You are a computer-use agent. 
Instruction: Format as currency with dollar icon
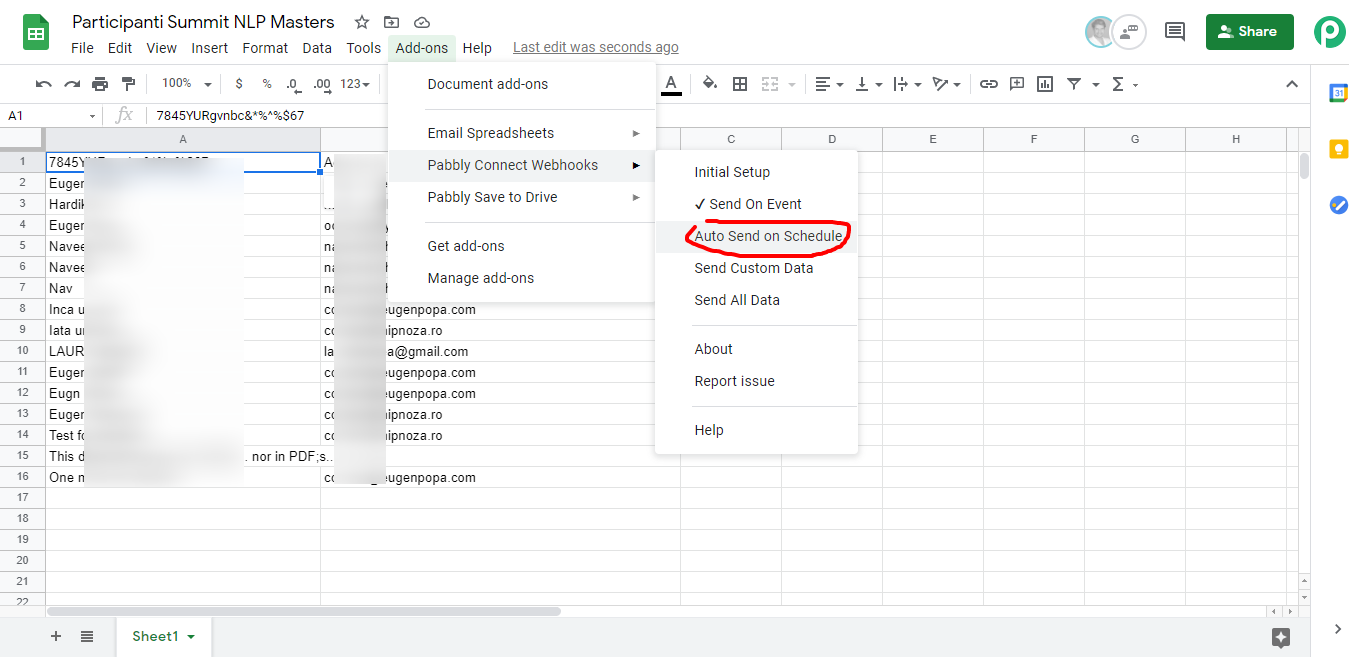click(239, 84)
